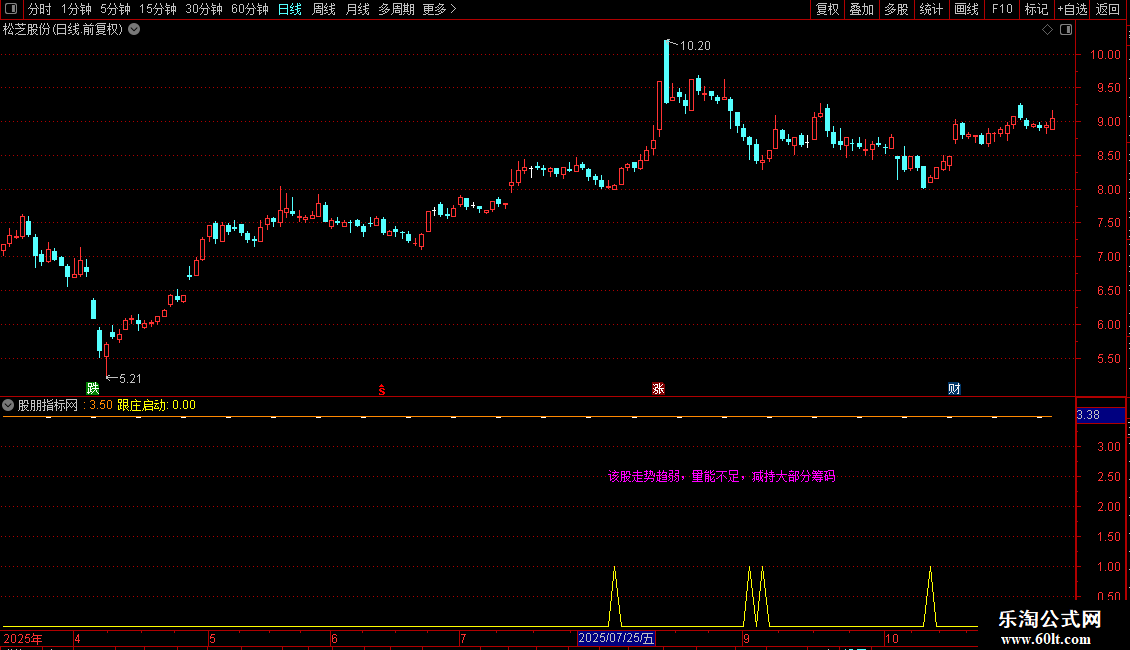Click the 3.50 indicator value
1130x650 pixels.
[101, 405]
